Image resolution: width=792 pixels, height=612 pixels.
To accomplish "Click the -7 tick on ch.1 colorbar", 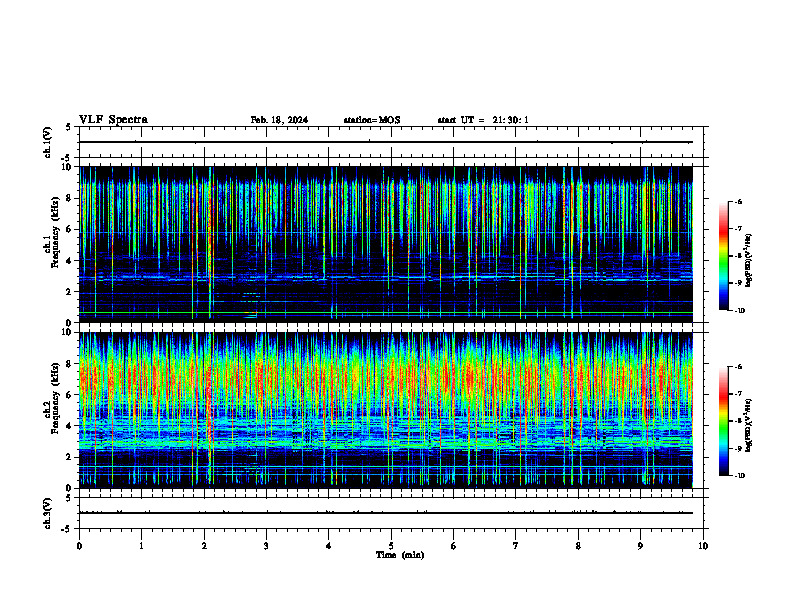I will tap(739, 229).
